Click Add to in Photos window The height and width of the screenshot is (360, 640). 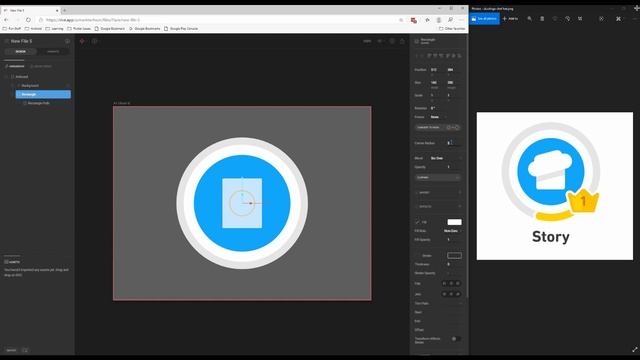pyautogui.click(x=510, y=19)
